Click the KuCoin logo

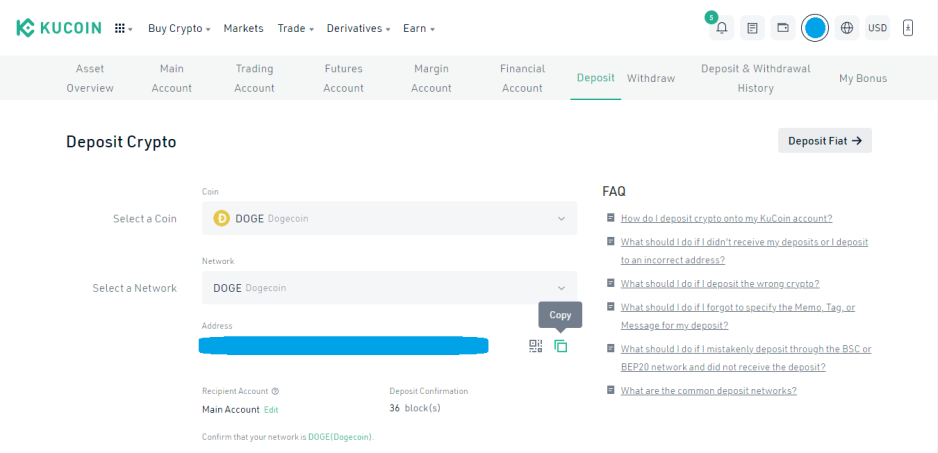click(x=59, y=28)
